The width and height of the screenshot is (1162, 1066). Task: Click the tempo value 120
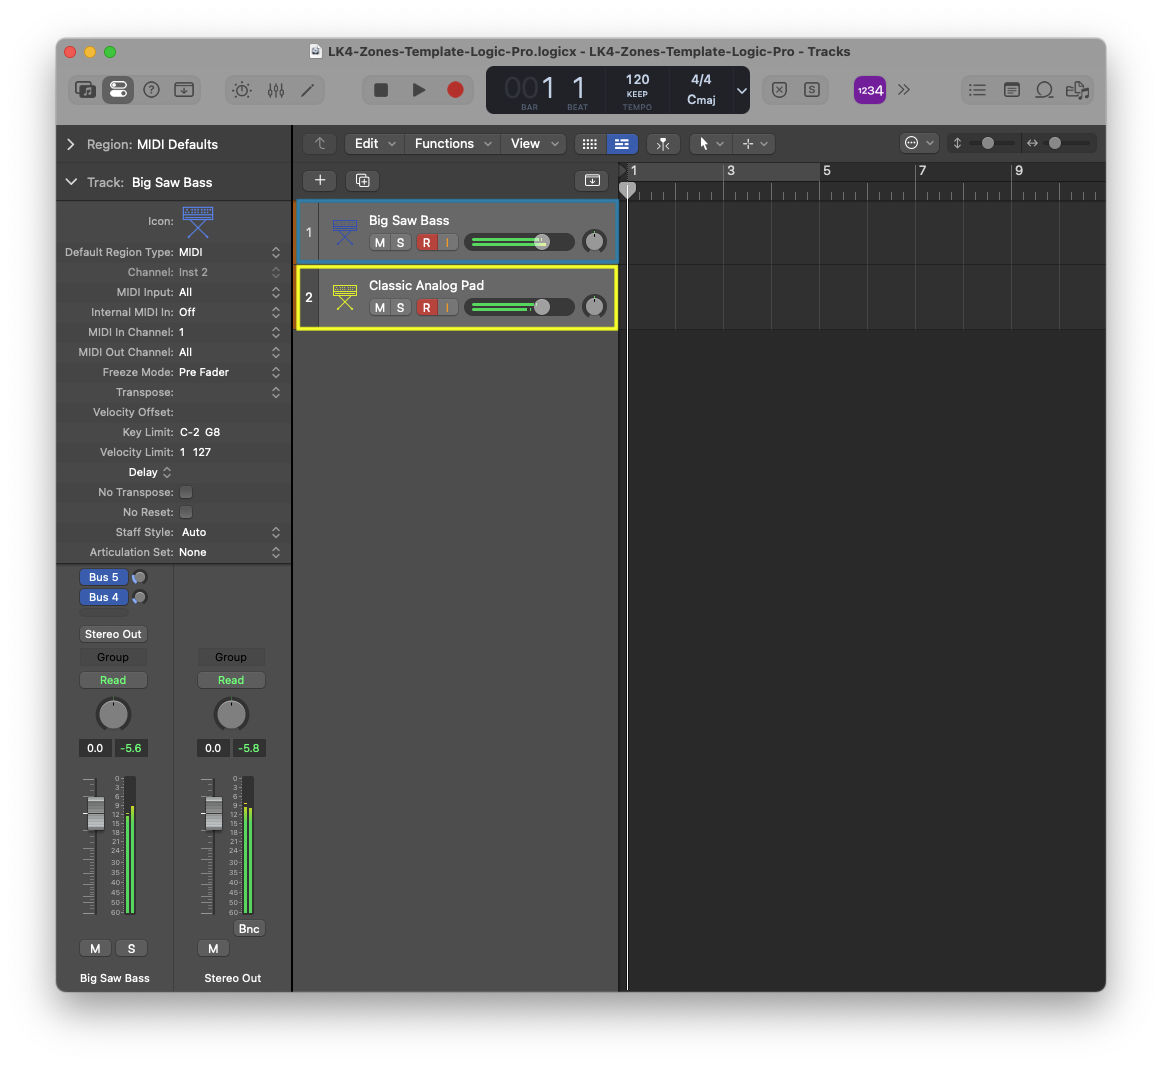point(637,79)
